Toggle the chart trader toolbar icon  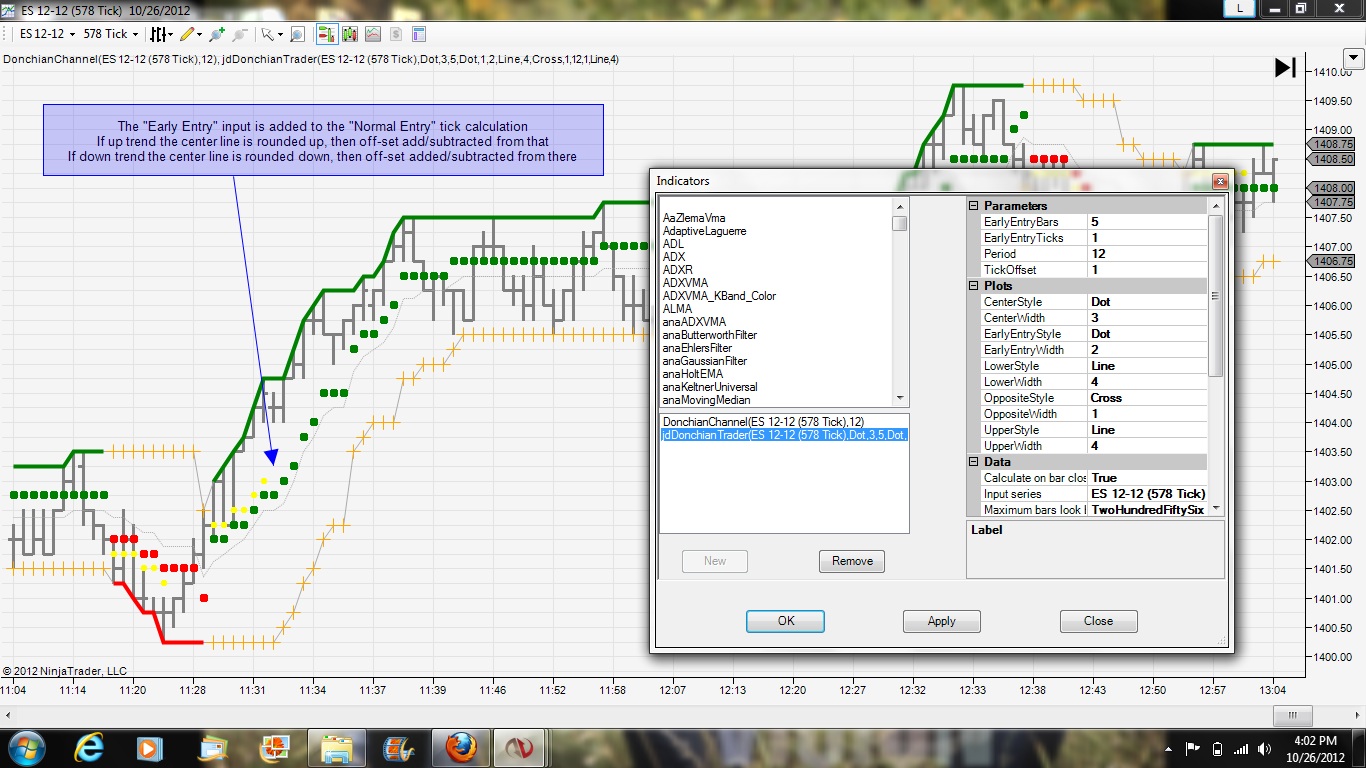pyautogui.click(x=327, y=34)
